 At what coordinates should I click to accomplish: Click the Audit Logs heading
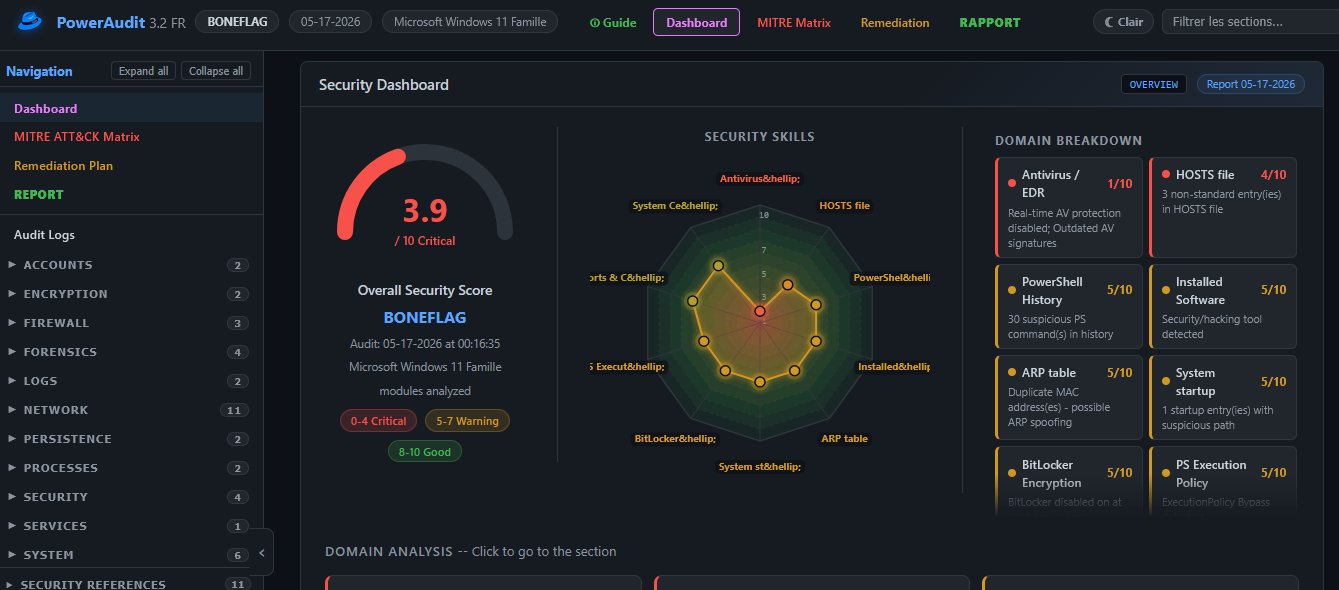(x=44, y=235)
